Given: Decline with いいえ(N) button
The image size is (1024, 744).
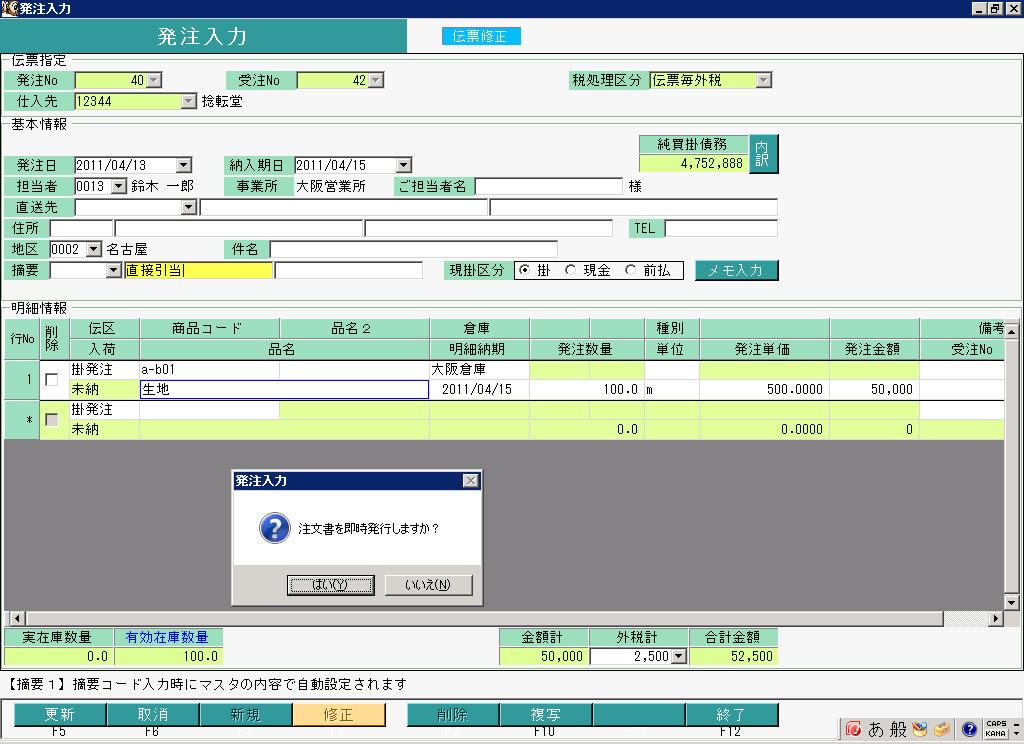Looking at the screenshot, I should pyautogui.click(x=428, y=585).
